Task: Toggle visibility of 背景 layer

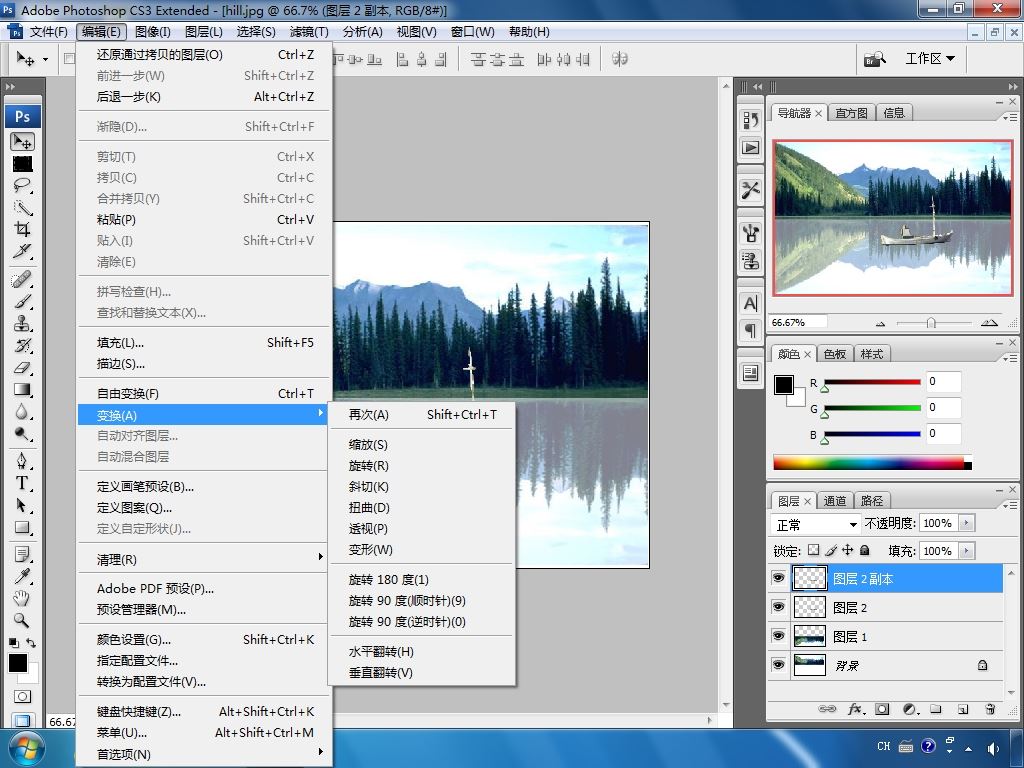Action: (778, 664)
